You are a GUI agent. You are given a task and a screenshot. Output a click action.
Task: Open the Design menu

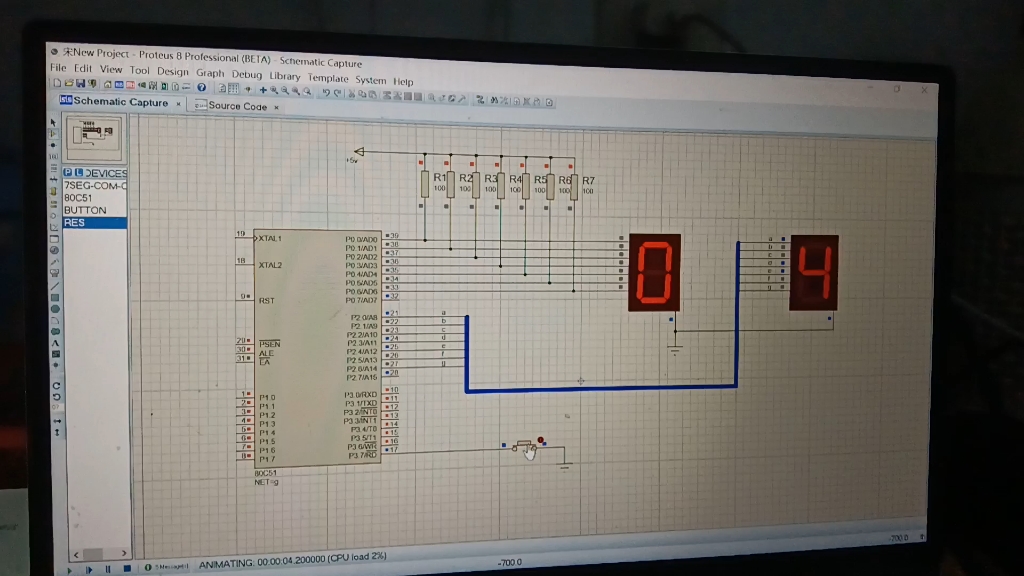click(172, 72)
